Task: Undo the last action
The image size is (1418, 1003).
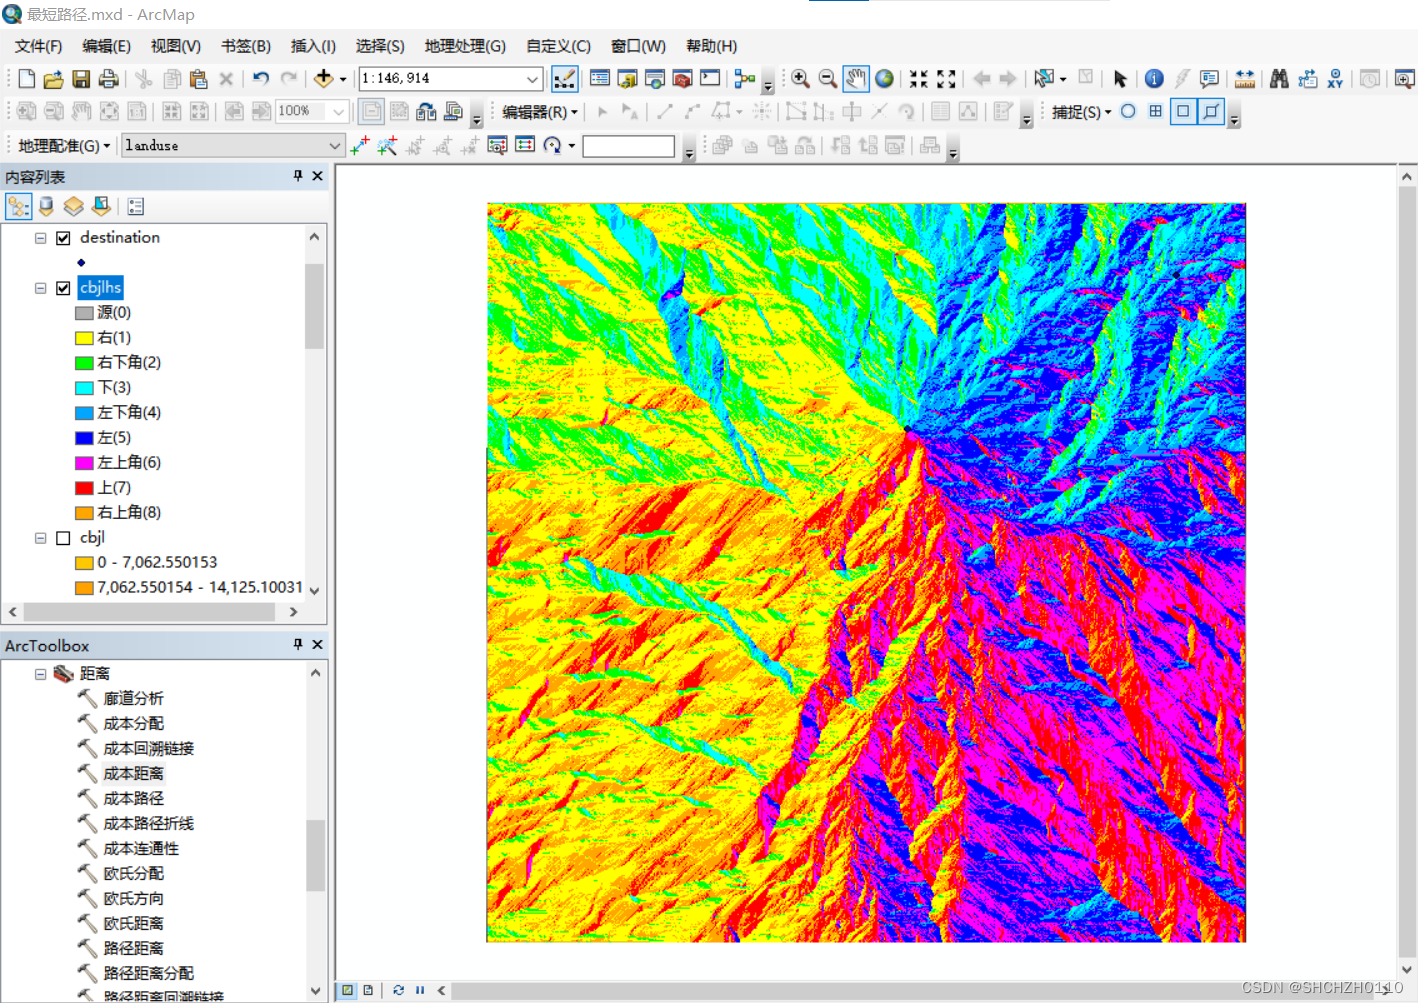Action: (x=261, y=79)
